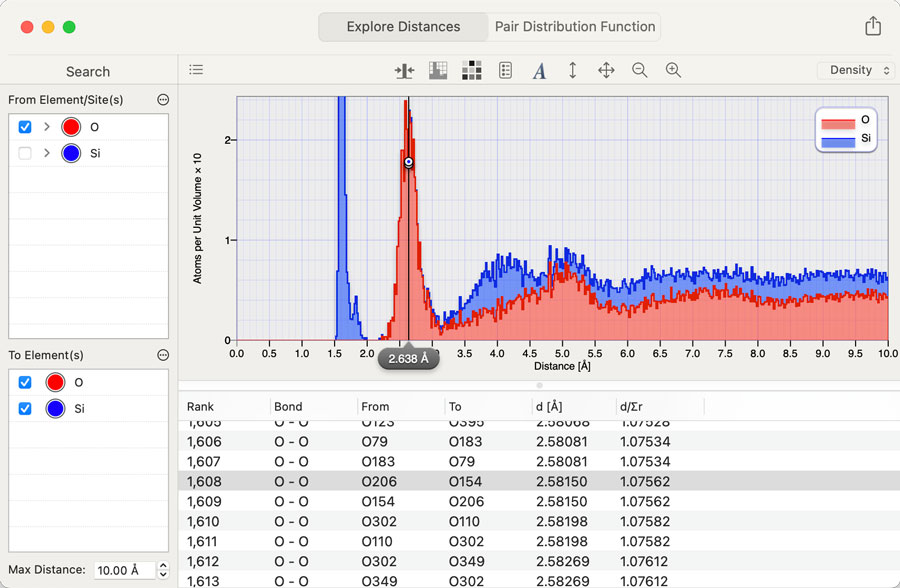Click the vertical scale arrow icon

click(573, 70)
